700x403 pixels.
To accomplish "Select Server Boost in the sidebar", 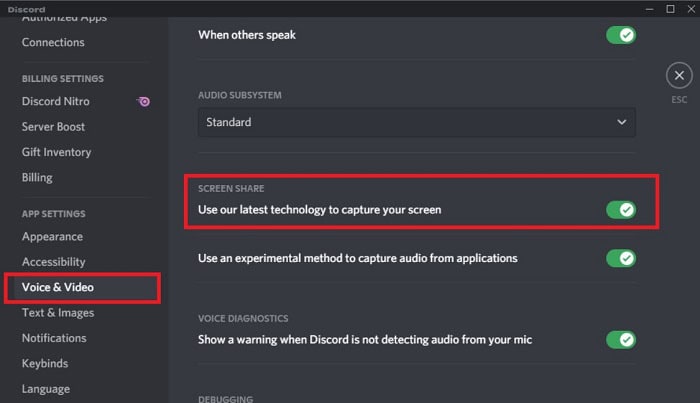I will (x=53, y=127).
